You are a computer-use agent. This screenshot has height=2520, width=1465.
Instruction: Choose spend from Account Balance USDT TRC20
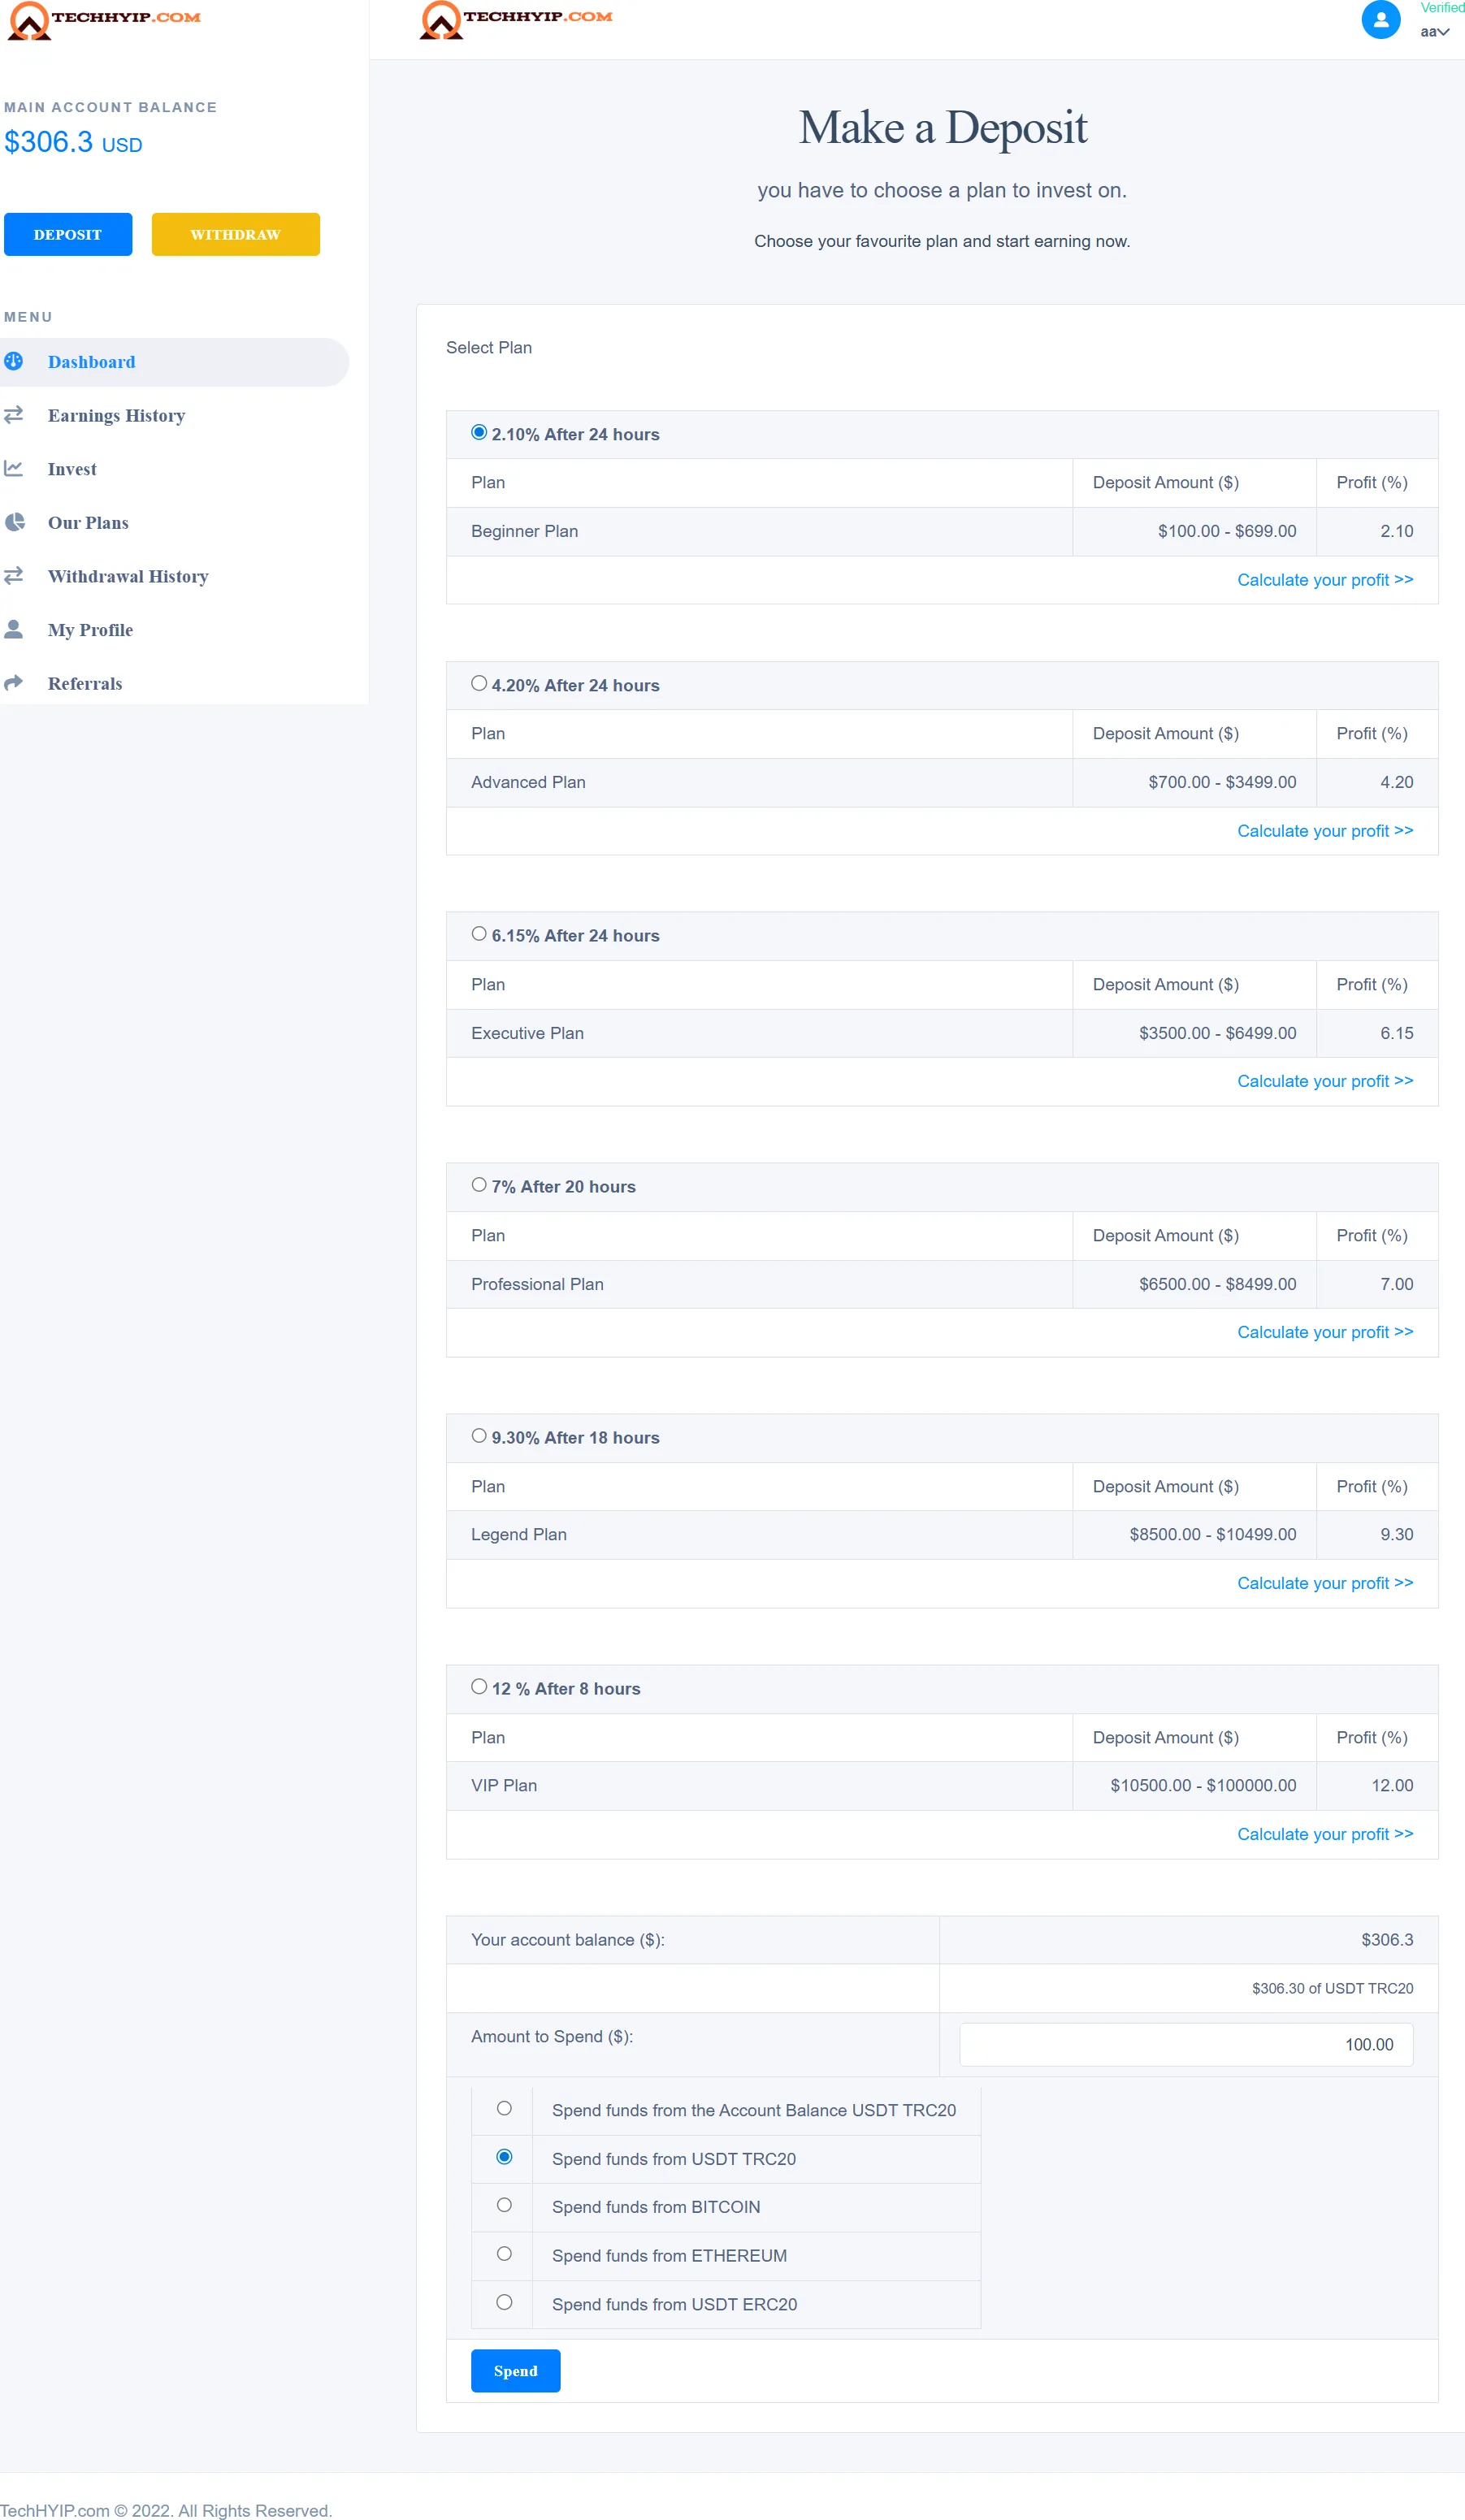pos(504,2109)
